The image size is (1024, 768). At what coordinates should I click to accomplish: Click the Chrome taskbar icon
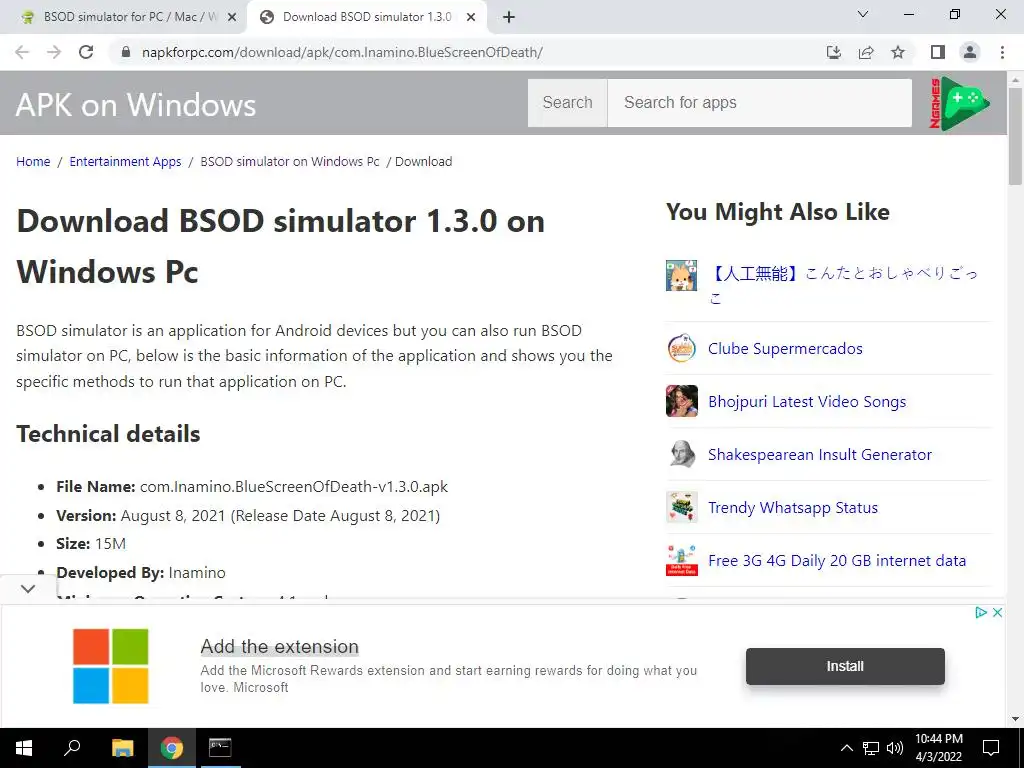coord(172,748)
